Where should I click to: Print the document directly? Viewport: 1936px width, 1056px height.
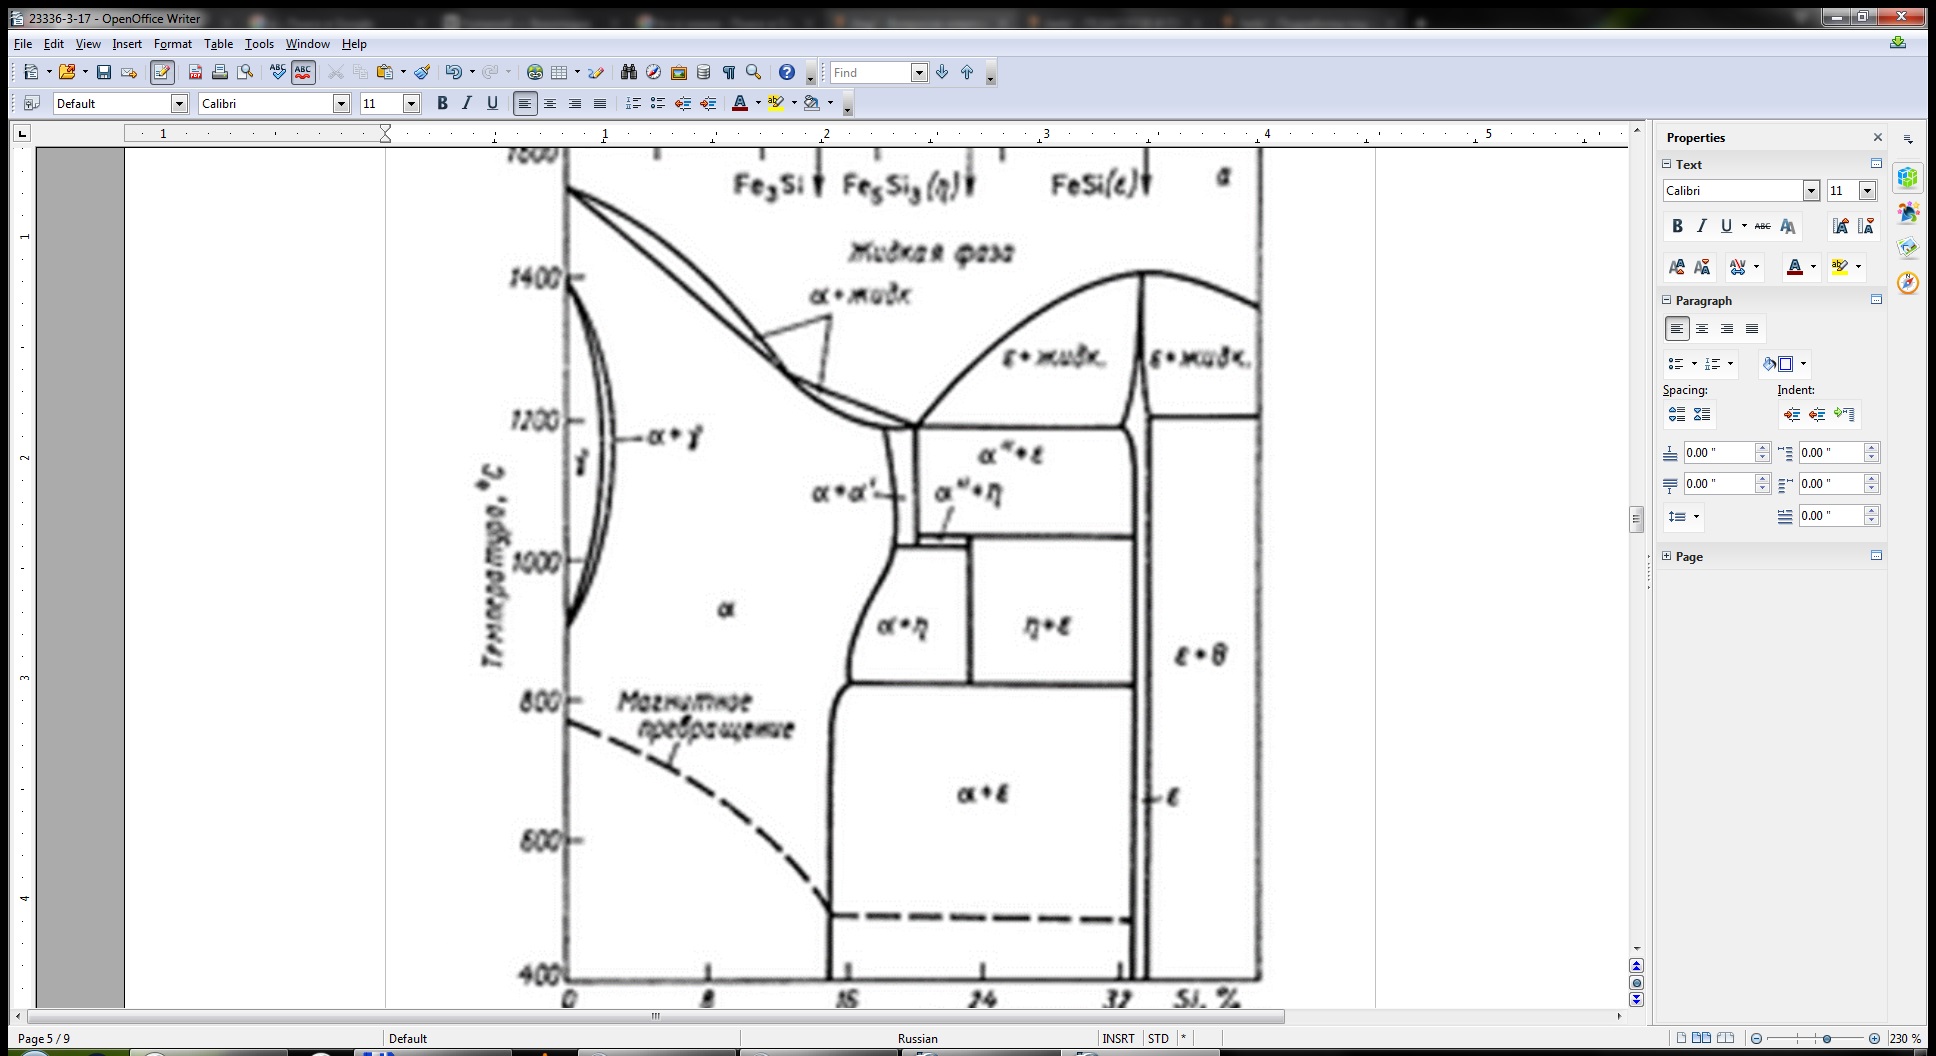coord(220,72)
